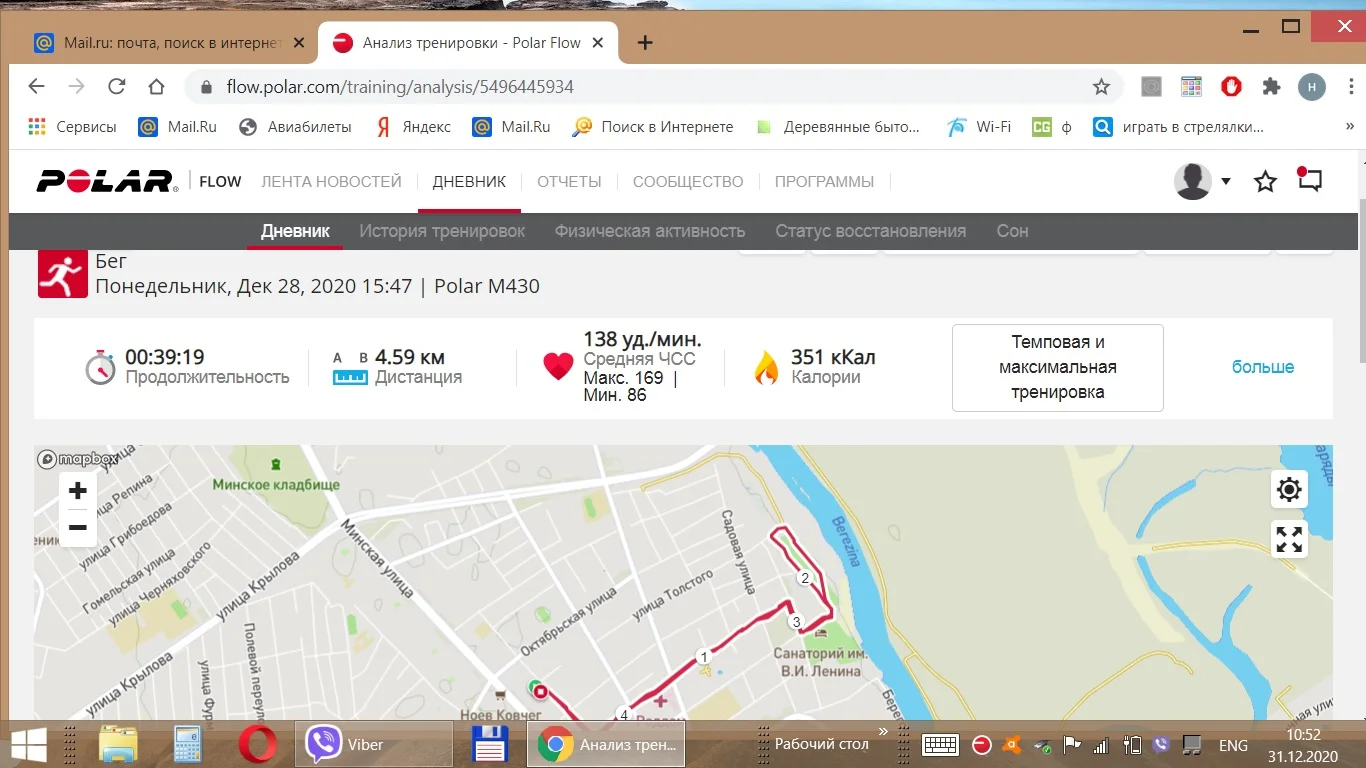The image size is (1366, 768).
Task: Click the stopwatch duration icon
Action: [100, 367]
